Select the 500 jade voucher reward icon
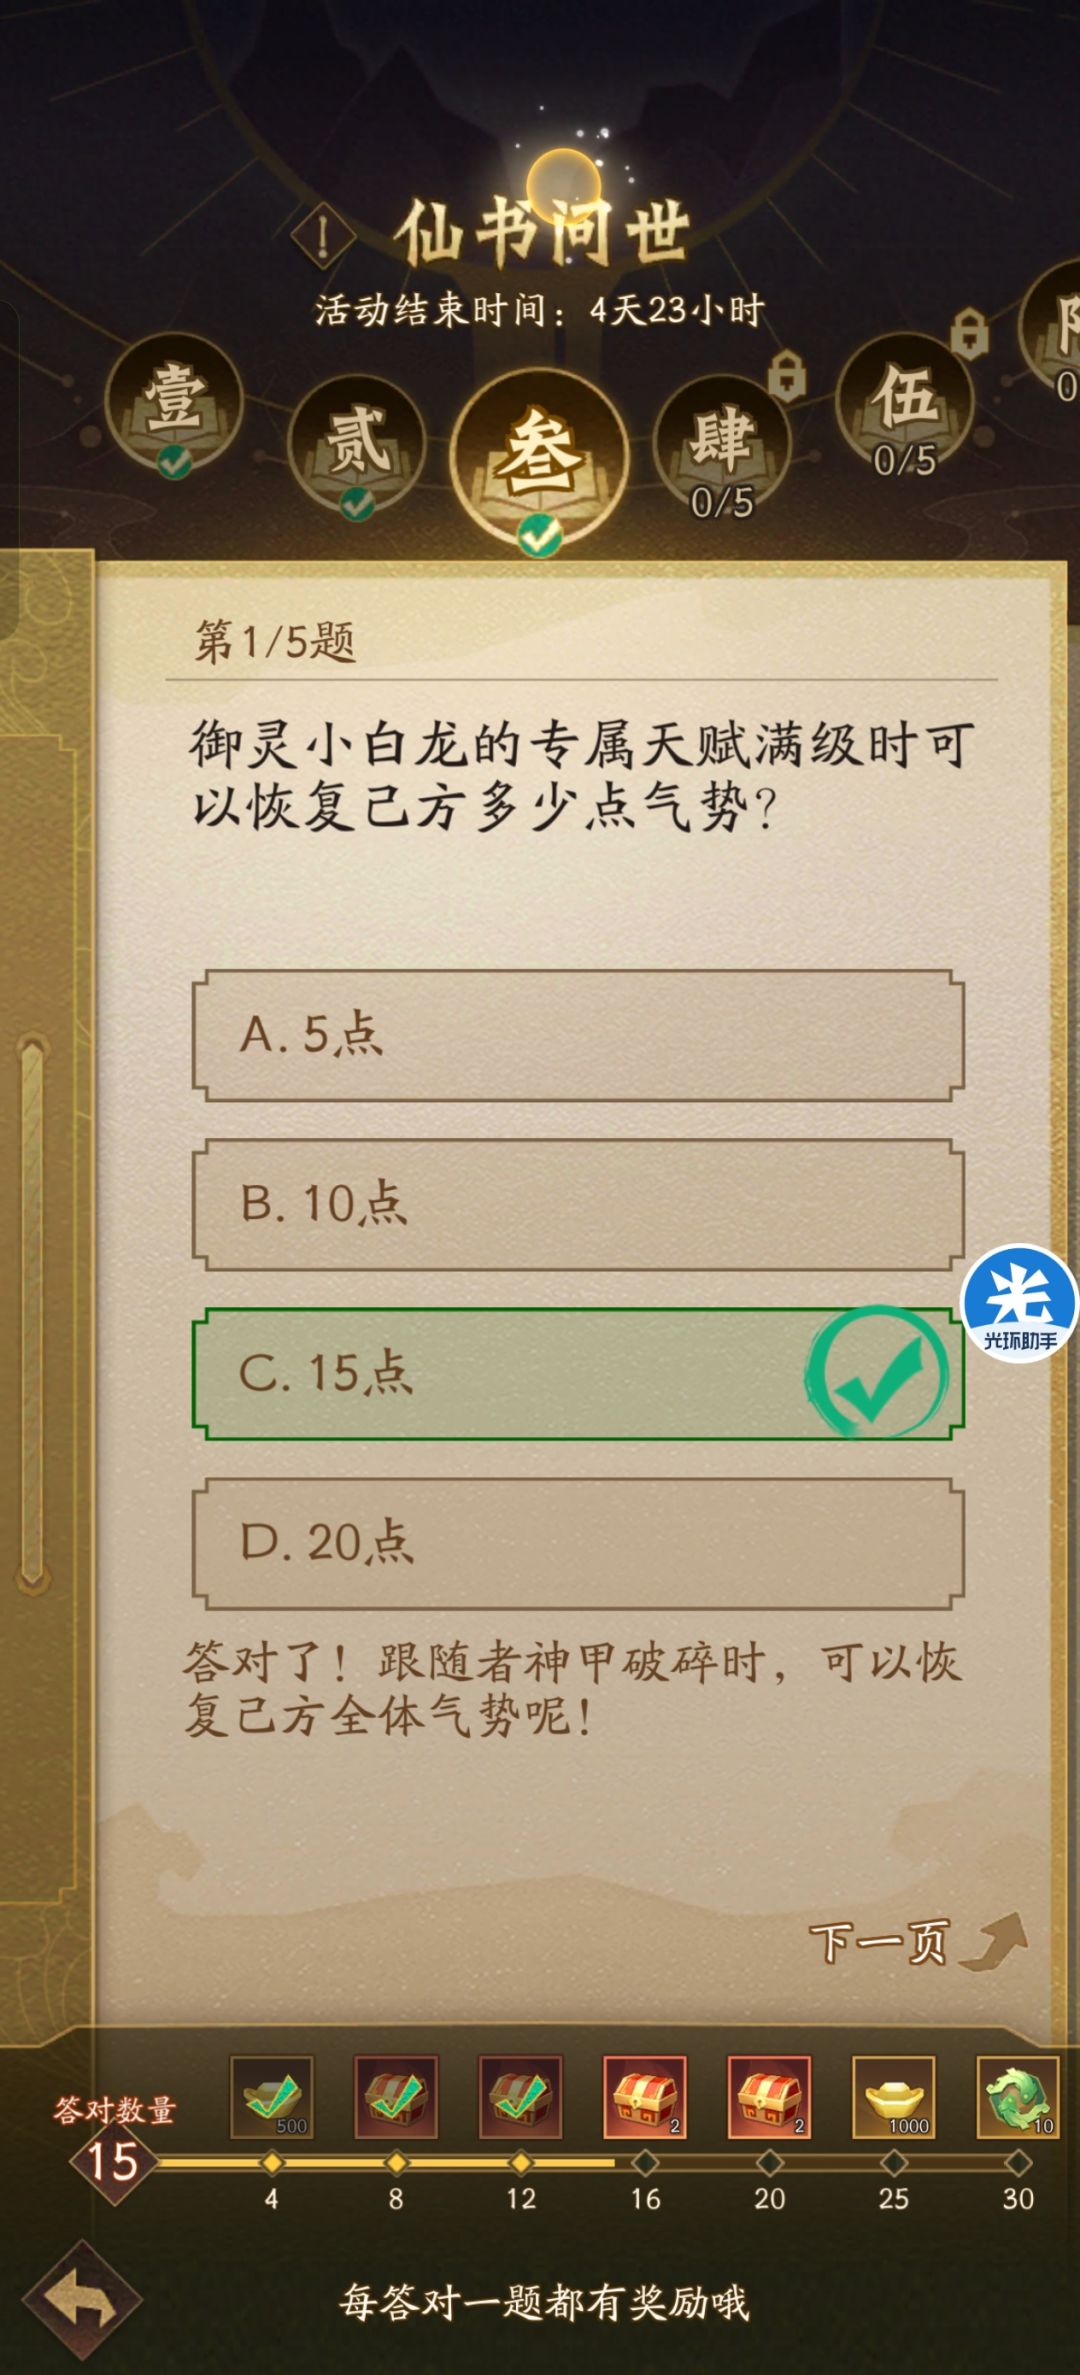Image resolution: width=1080 pixels, height=2375 pixels. (270, 2097)
